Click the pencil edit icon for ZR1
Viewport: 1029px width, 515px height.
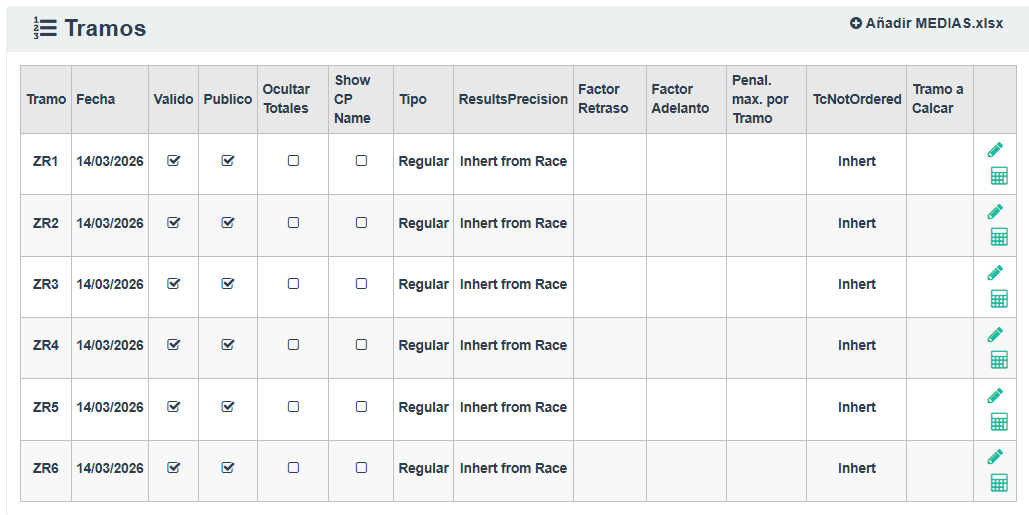[x=995, y=150]
